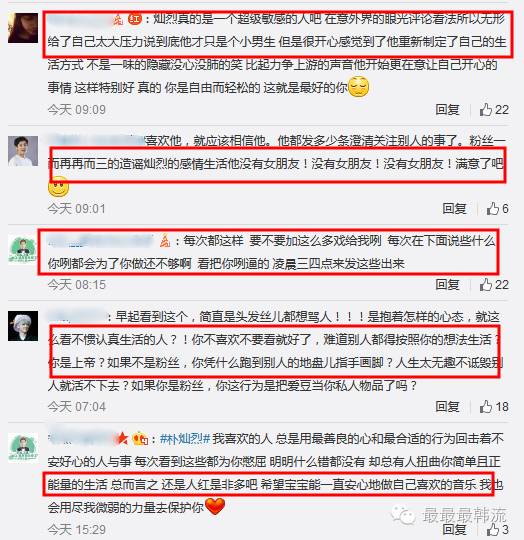This screenshot has height=540, width=524.
Task: Click the 今天 07:04 timestamp
Action: click(76, 407)
